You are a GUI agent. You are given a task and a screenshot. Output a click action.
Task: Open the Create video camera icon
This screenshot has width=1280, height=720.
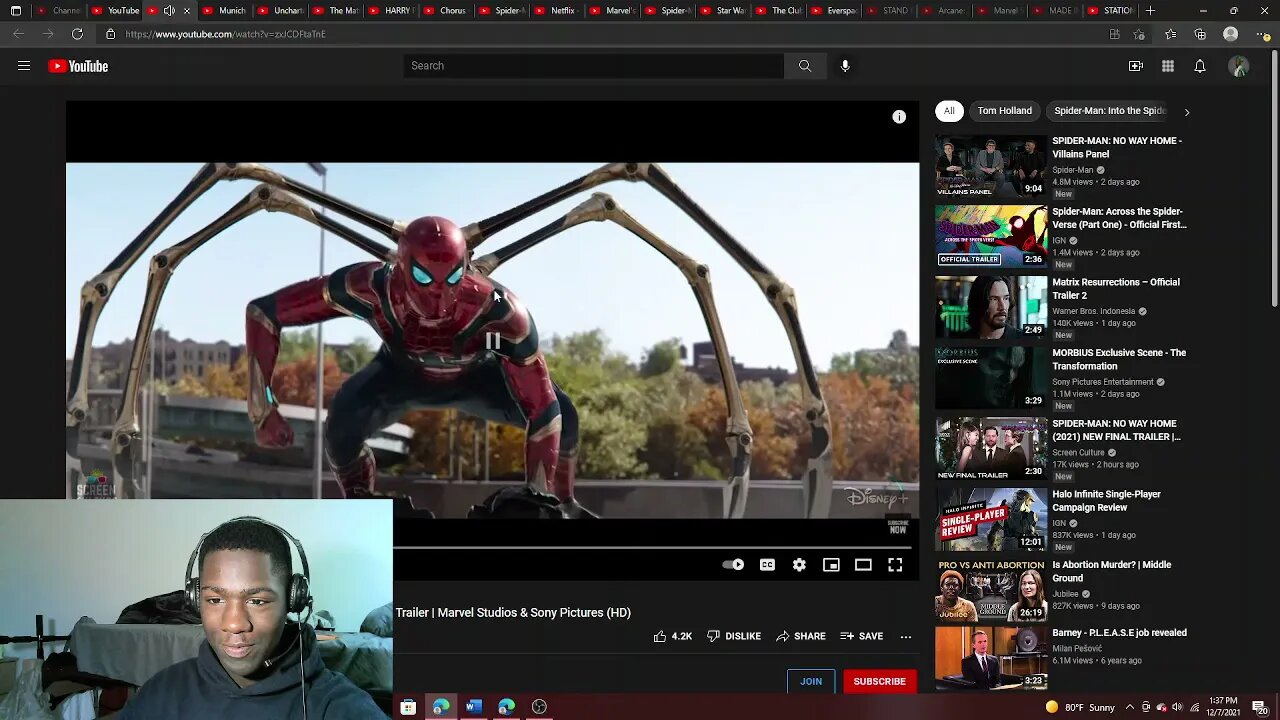coord(1135,66)
